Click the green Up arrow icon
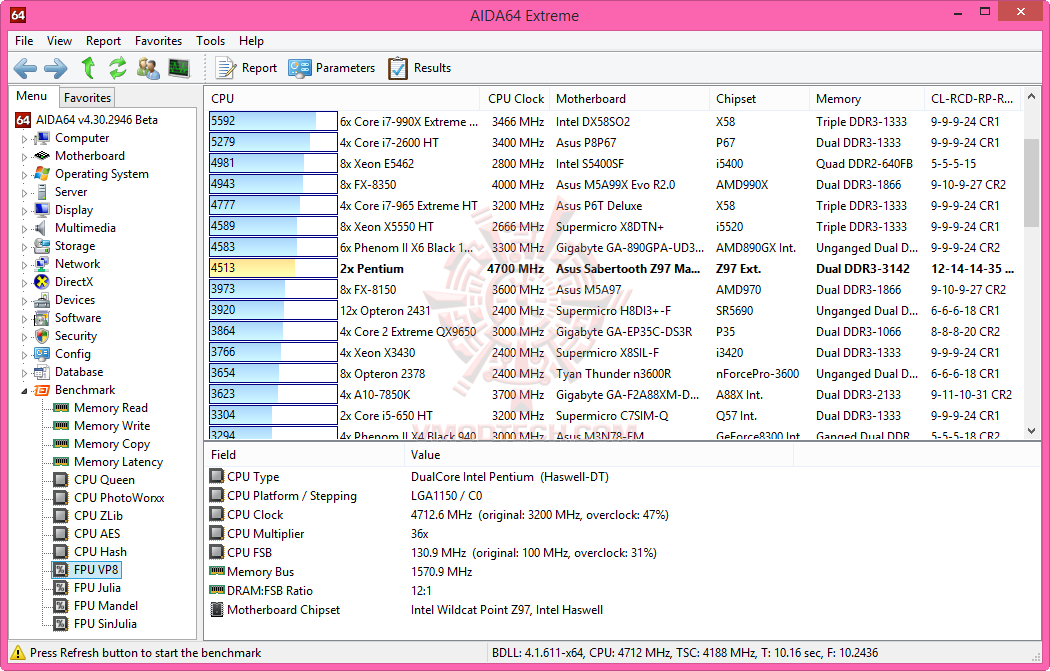The image size is (1050, 671). pyautogui.click(x=88, y=68)
